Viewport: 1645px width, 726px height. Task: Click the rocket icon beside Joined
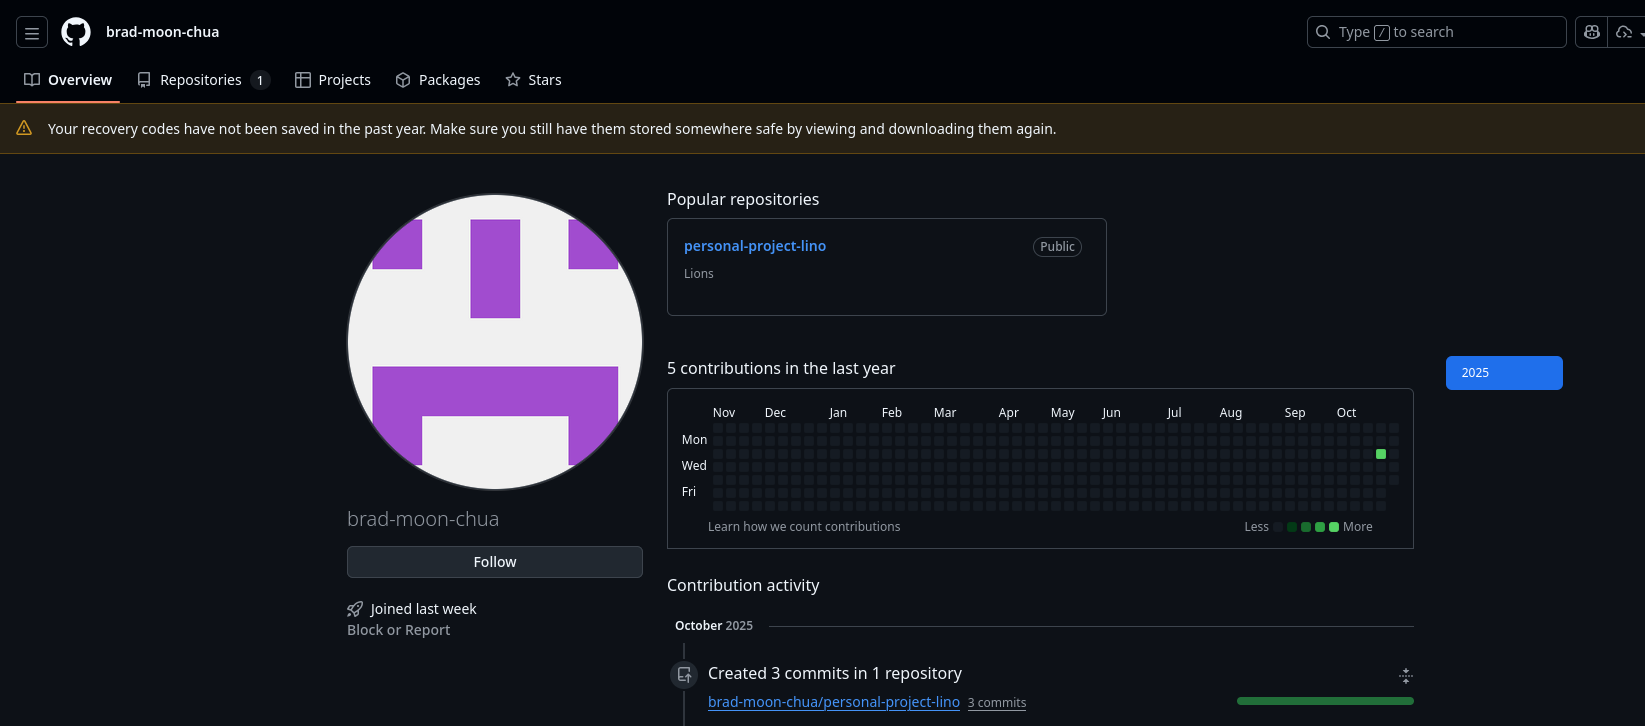tap(355, 609)
